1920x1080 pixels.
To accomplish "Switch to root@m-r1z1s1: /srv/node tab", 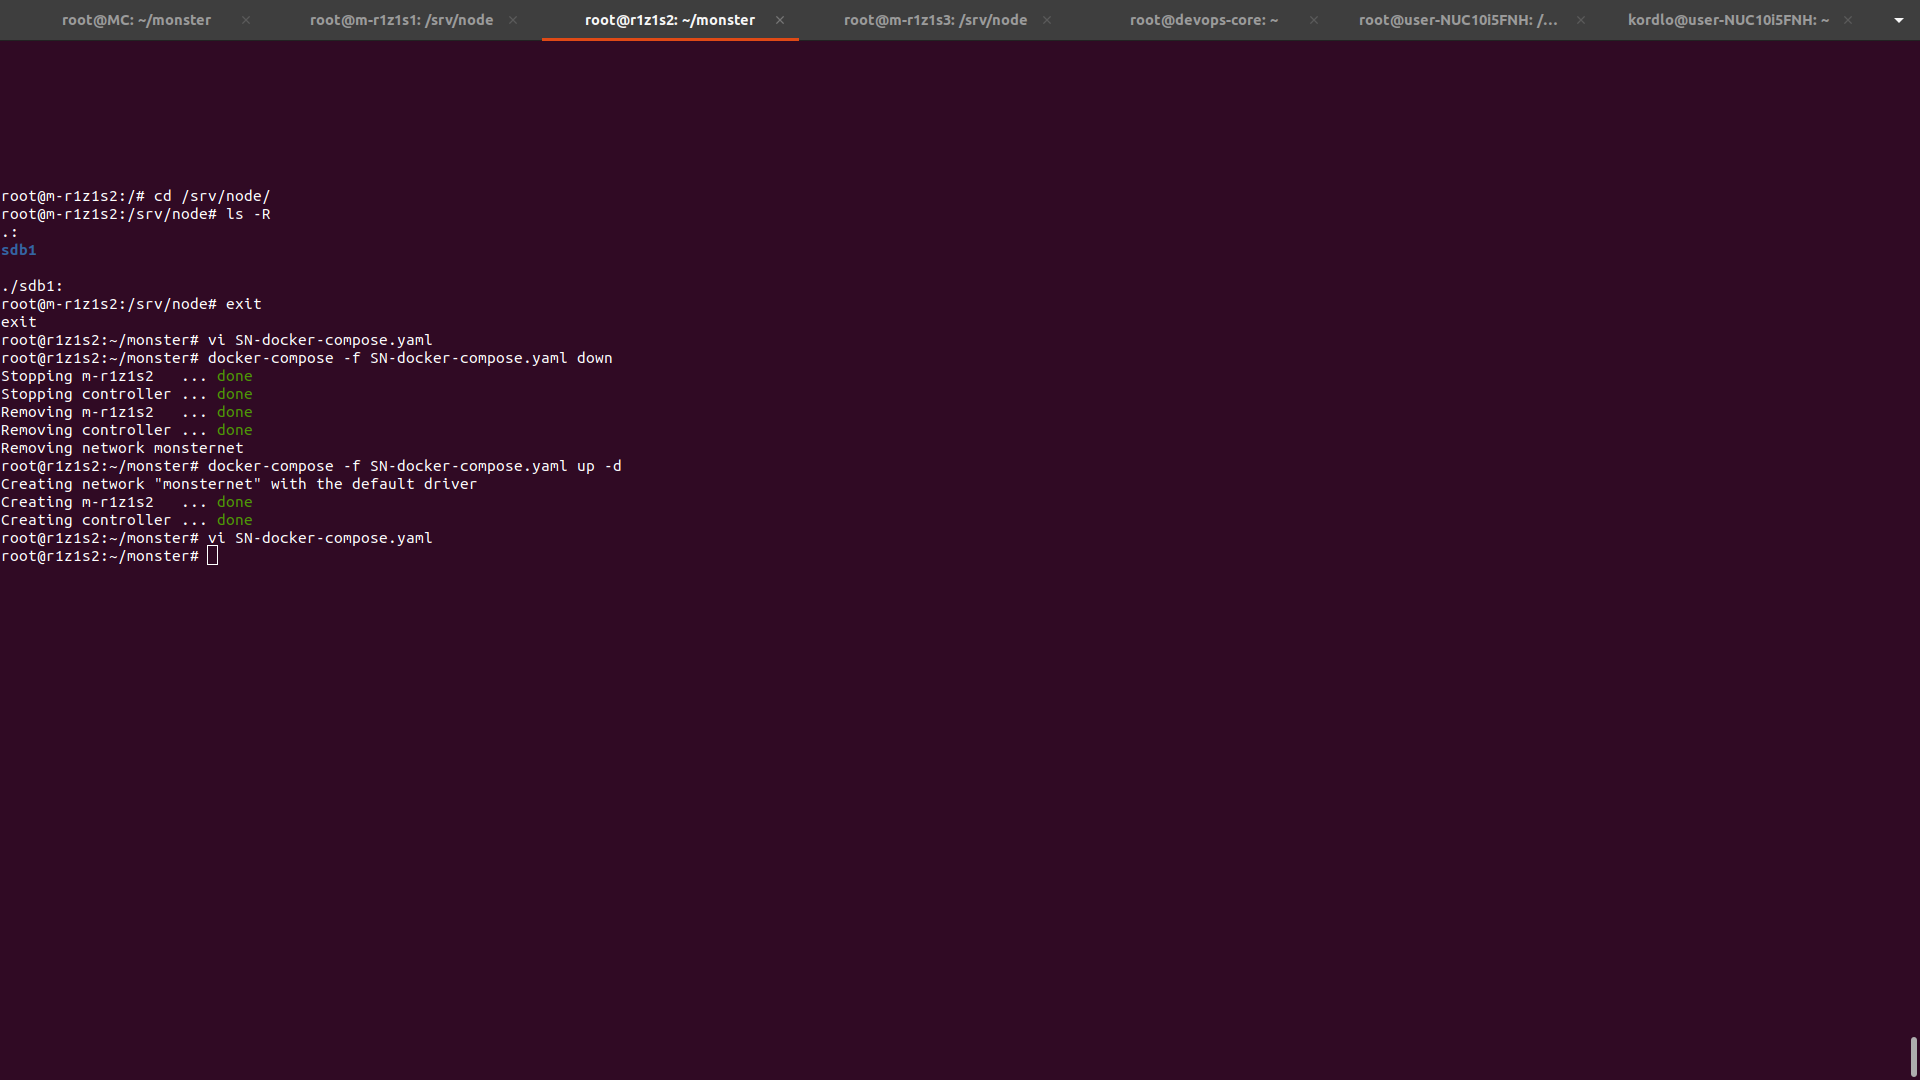I will click(401, 20).
